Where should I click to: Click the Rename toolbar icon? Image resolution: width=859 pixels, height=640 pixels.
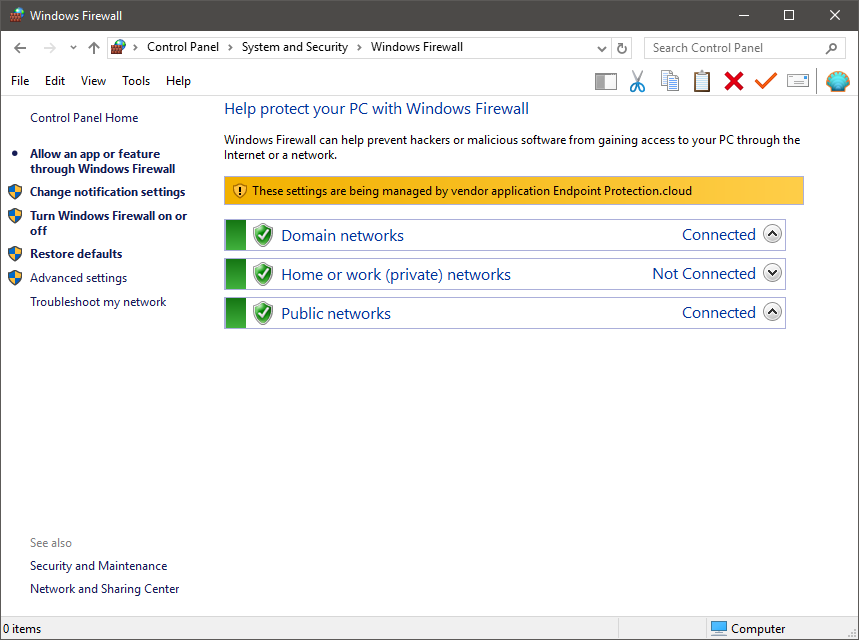(798, 81)
